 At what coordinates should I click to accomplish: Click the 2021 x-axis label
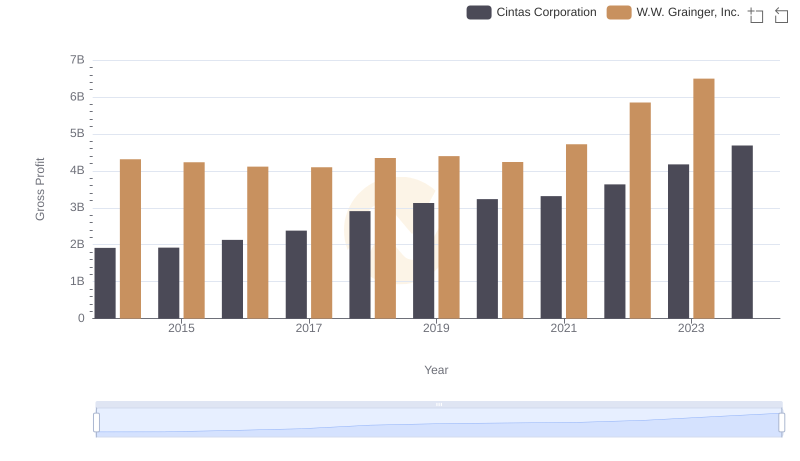tap(564, 328)
